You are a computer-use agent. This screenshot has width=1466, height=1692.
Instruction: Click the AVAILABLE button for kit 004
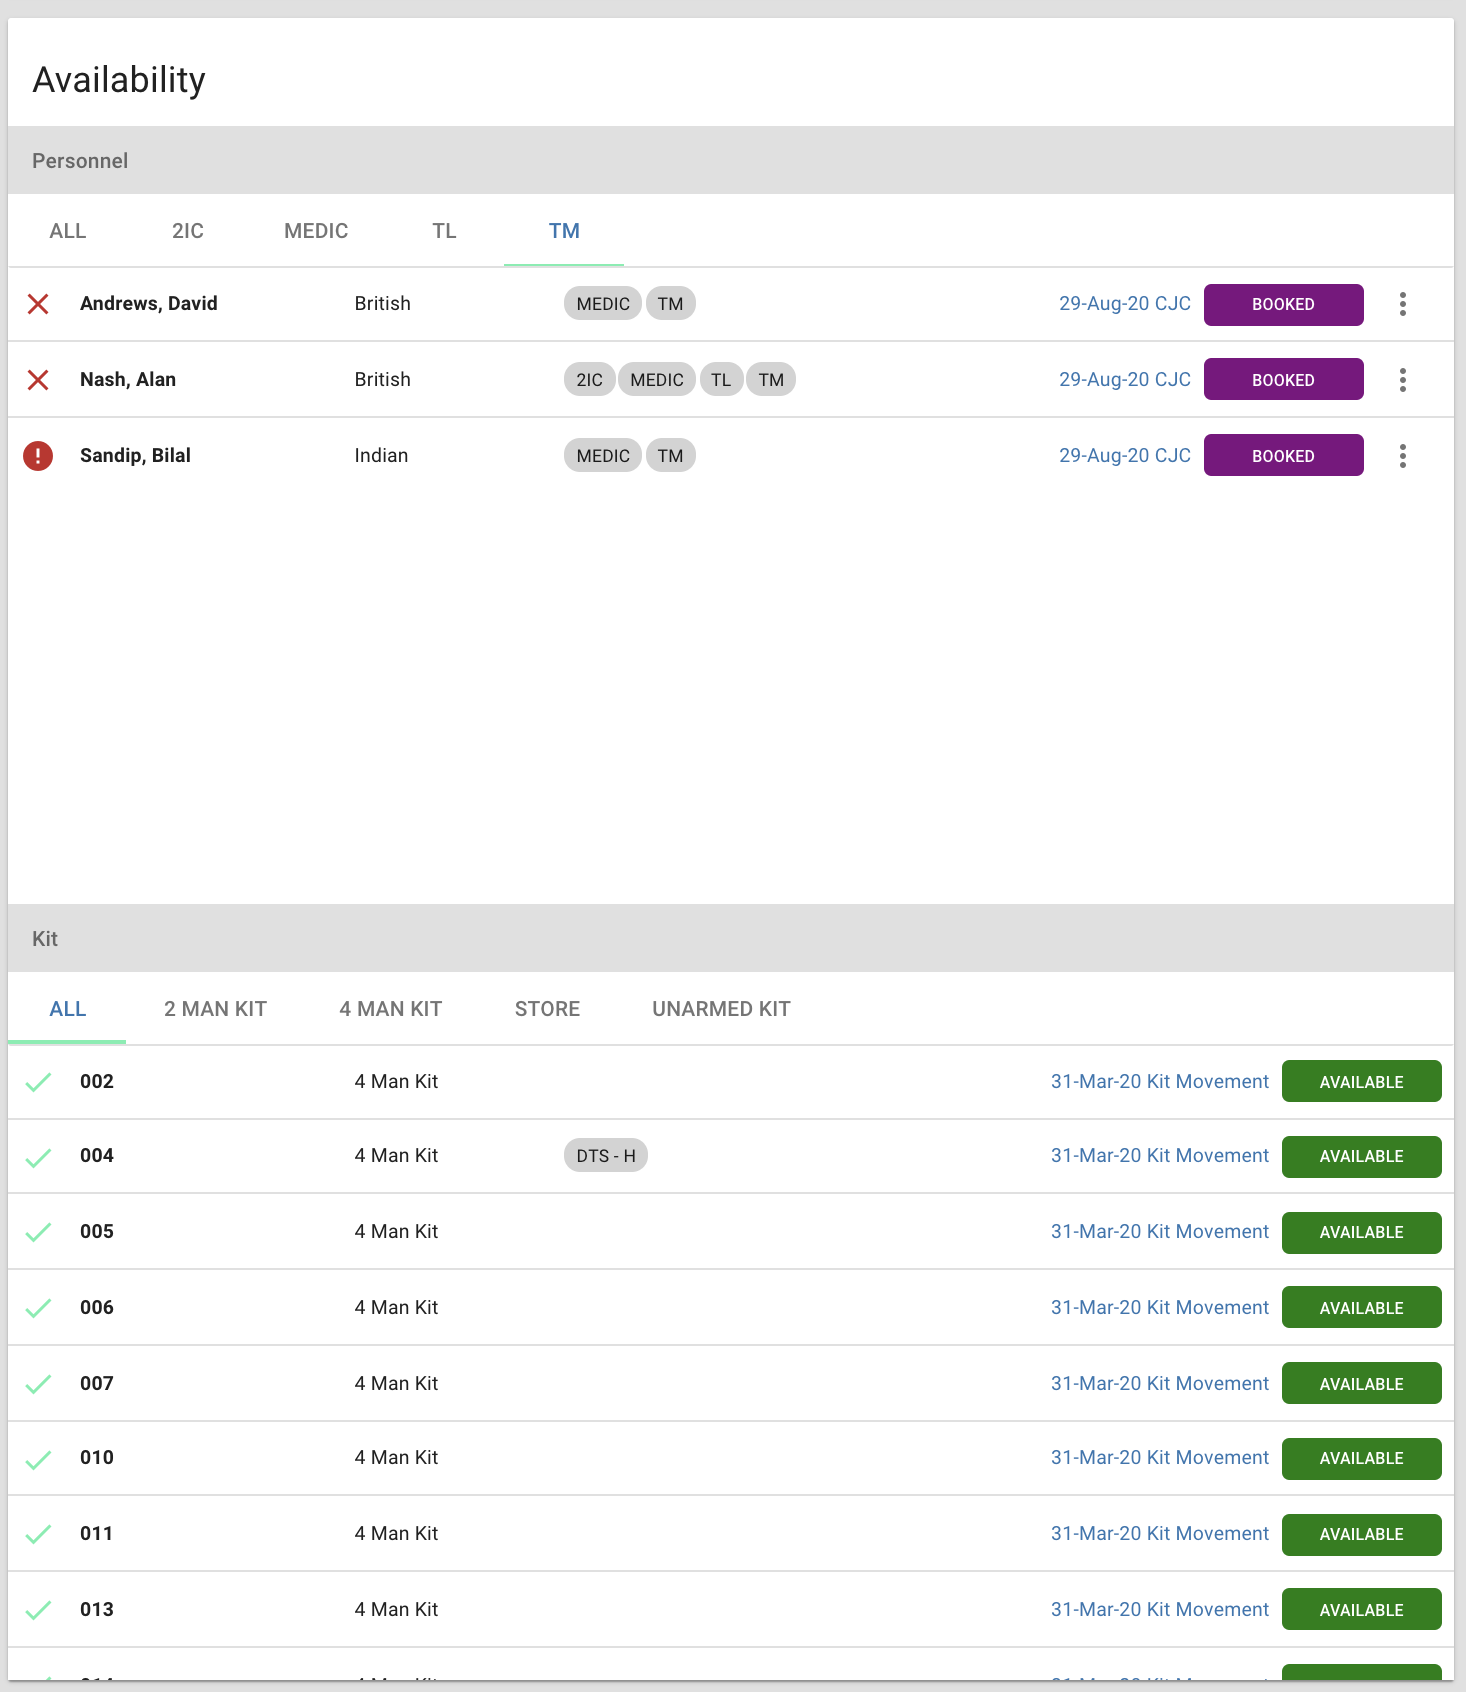pos(1361,1157)
